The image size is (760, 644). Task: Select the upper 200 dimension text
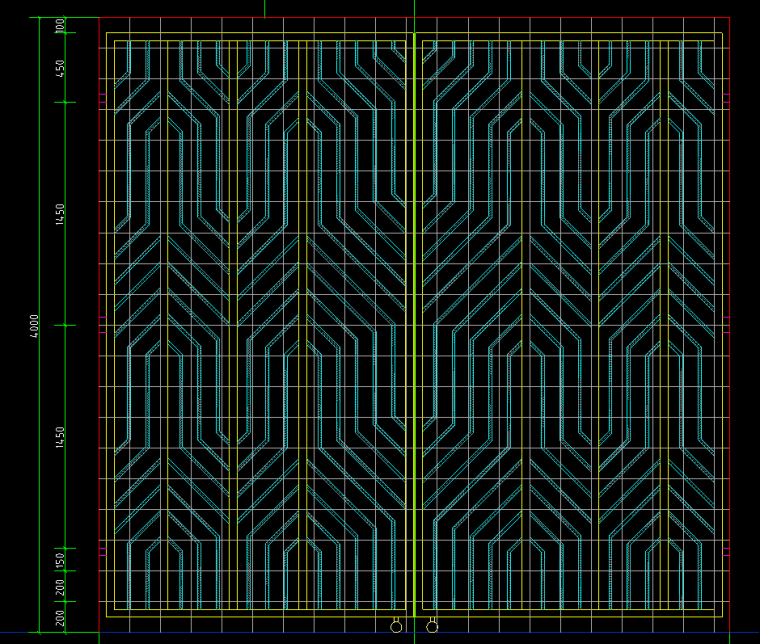tap(61, 587)
